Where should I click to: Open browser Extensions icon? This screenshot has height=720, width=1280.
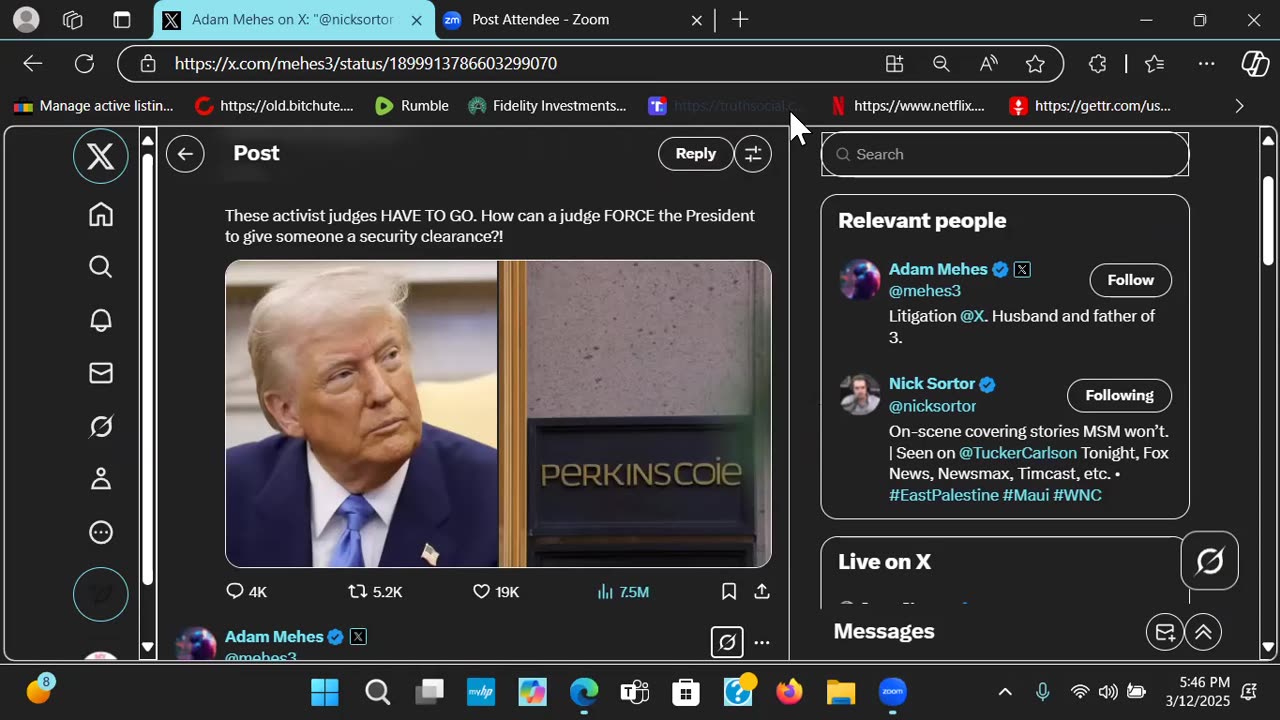(x=1097, y=63)
